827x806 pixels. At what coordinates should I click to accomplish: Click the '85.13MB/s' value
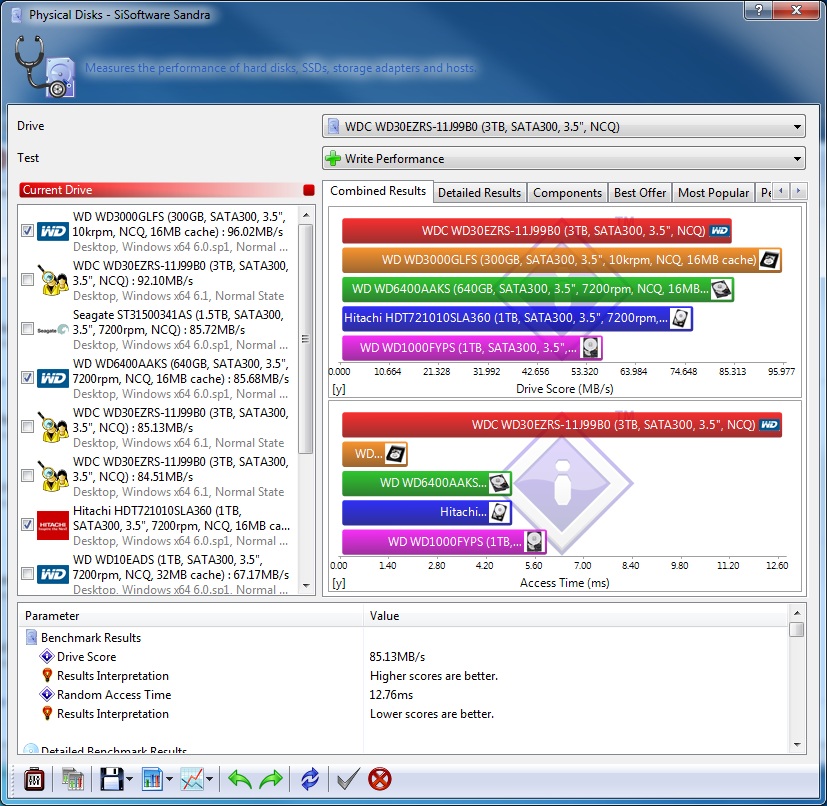[397, 657]
